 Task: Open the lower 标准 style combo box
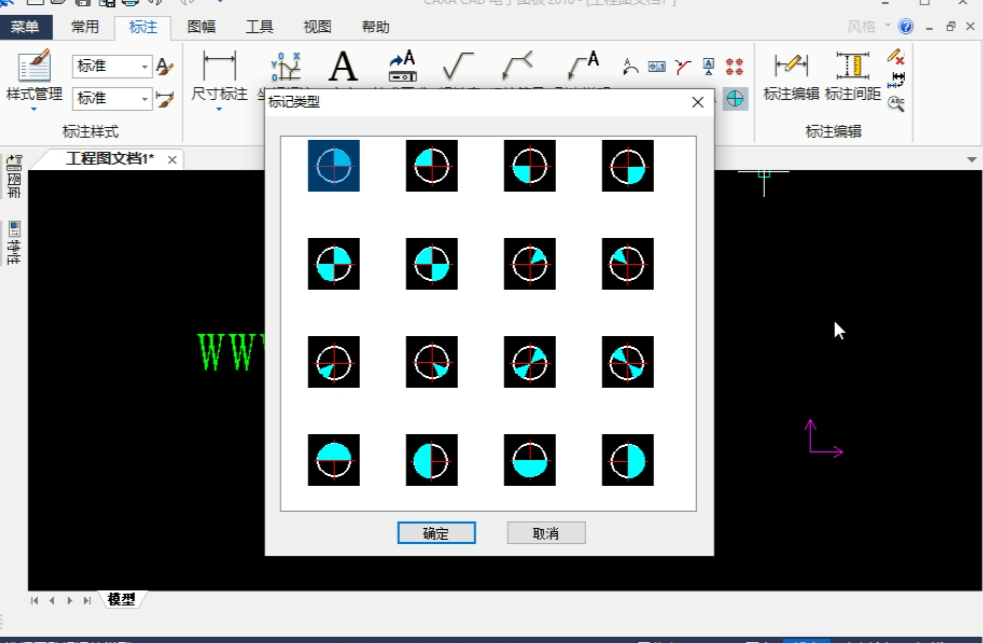[x=112, y=98]
